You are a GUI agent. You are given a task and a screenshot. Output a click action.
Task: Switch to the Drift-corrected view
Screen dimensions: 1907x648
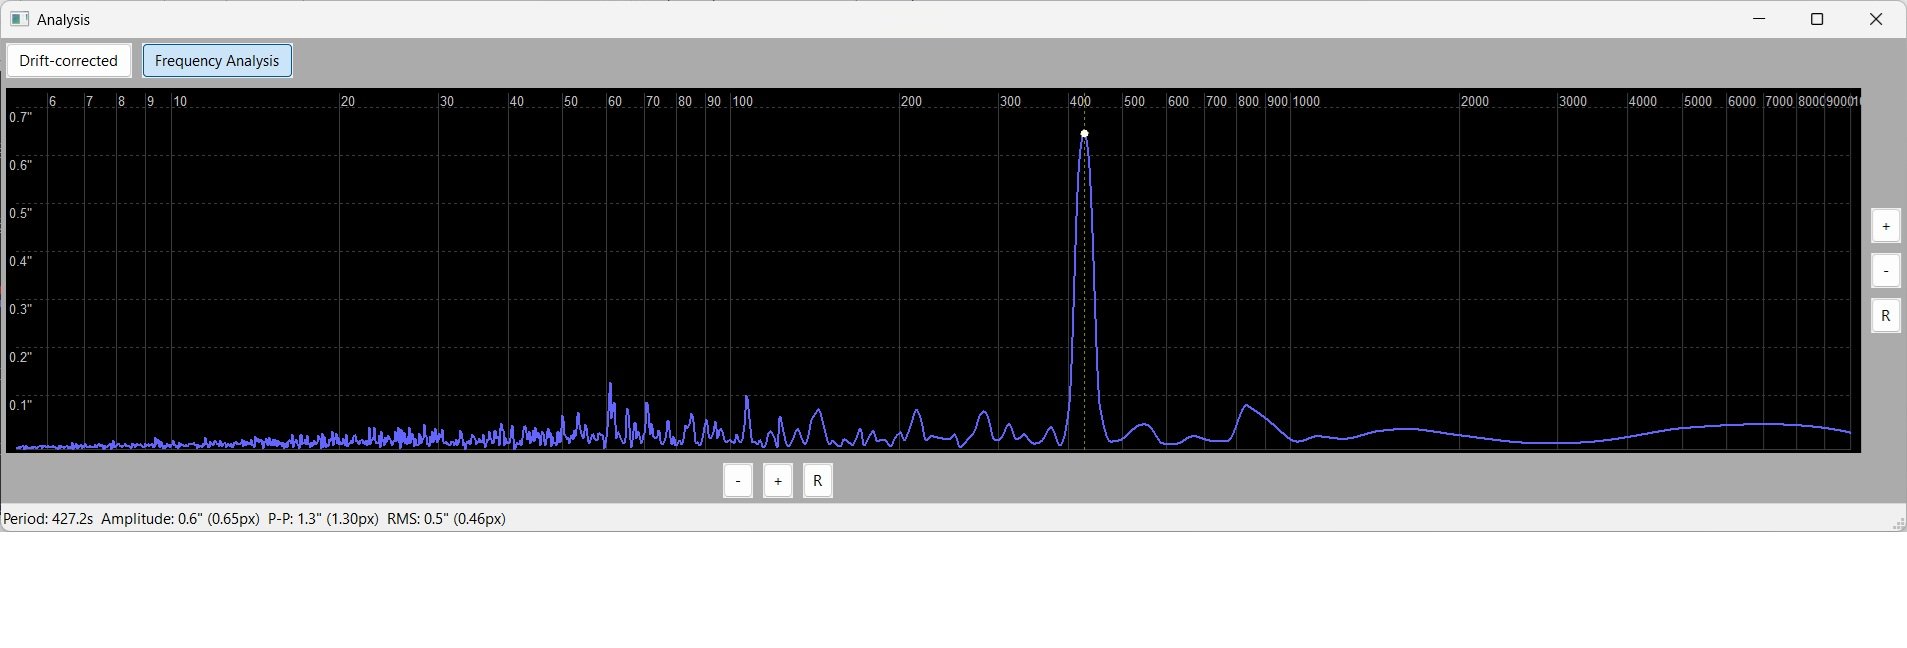(68, 61)
